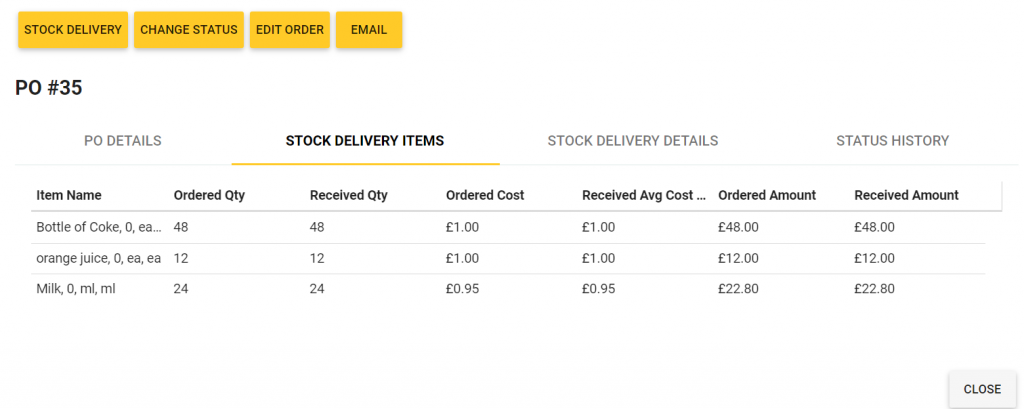Click the Ordered Qty column header
This screenshot has height=409, width=1024.
click(x=209, y=195)
